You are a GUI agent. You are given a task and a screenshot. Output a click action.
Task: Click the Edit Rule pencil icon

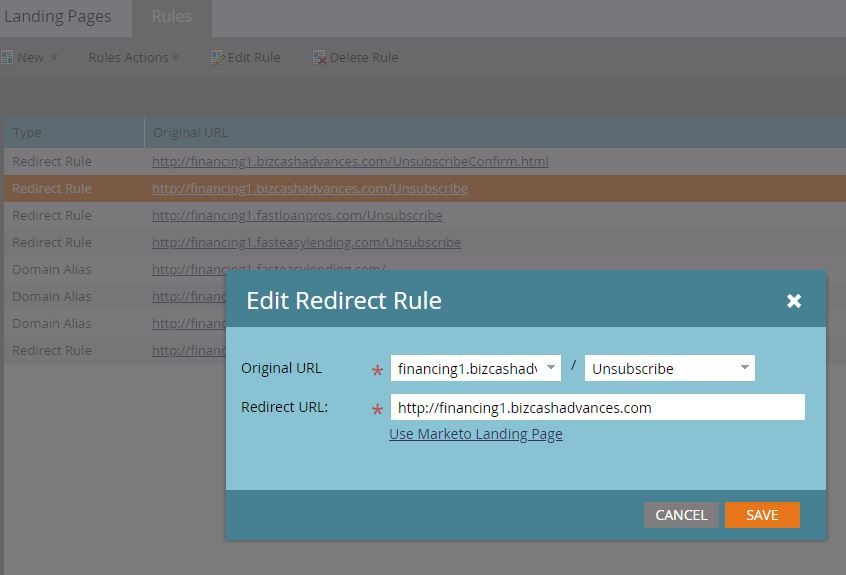217,57
